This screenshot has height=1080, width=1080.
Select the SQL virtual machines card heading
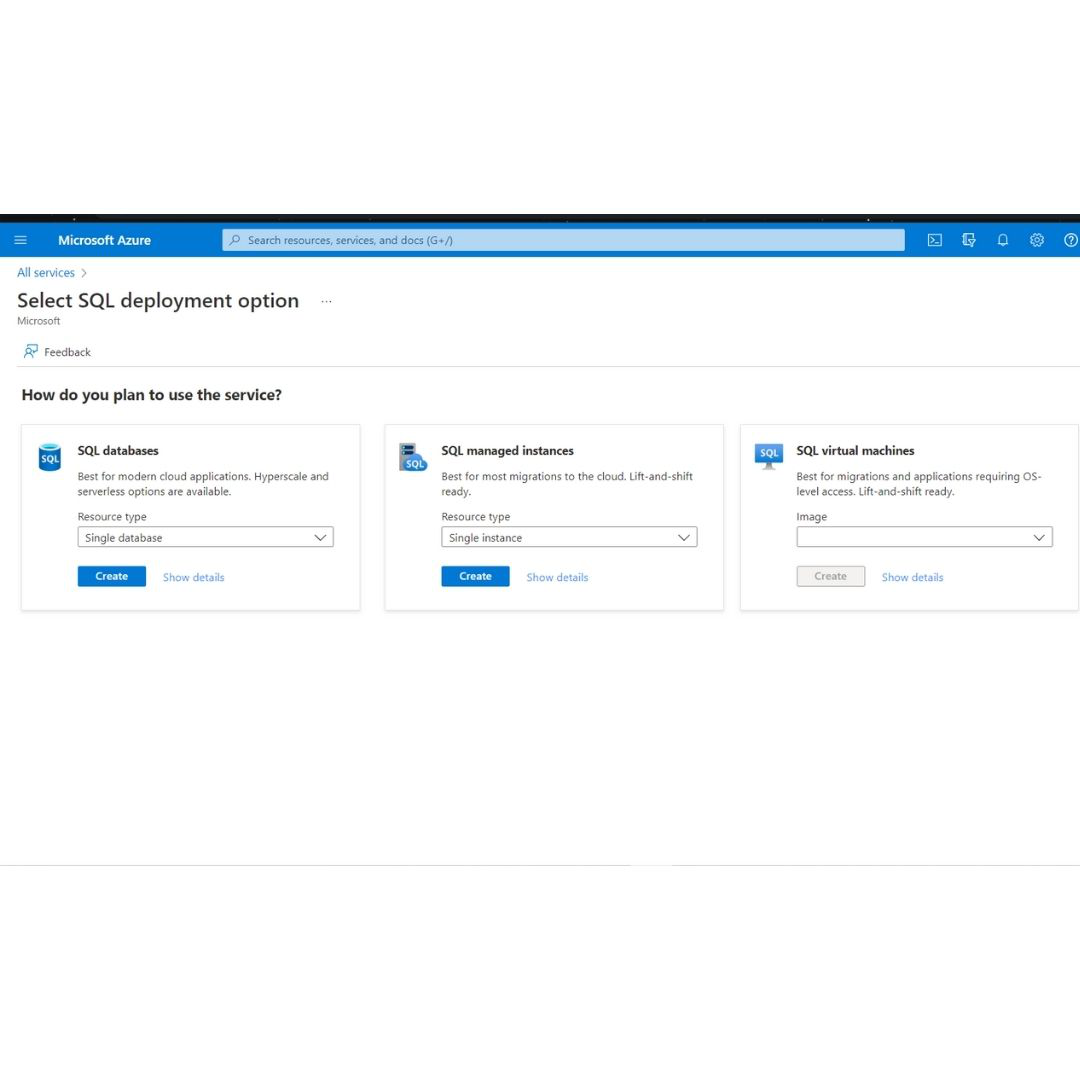pos(855,450)
